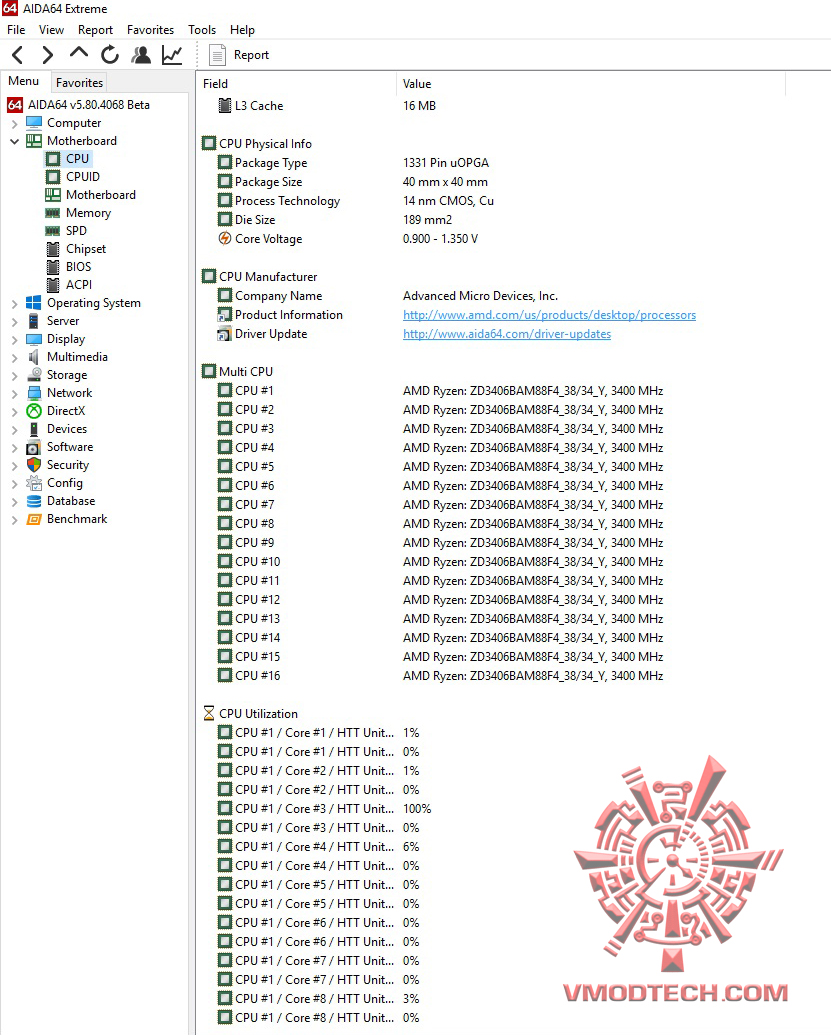Click the DirectX Xbox logo icon
Screen dimensions: 831x1035
tap(34, 411)
